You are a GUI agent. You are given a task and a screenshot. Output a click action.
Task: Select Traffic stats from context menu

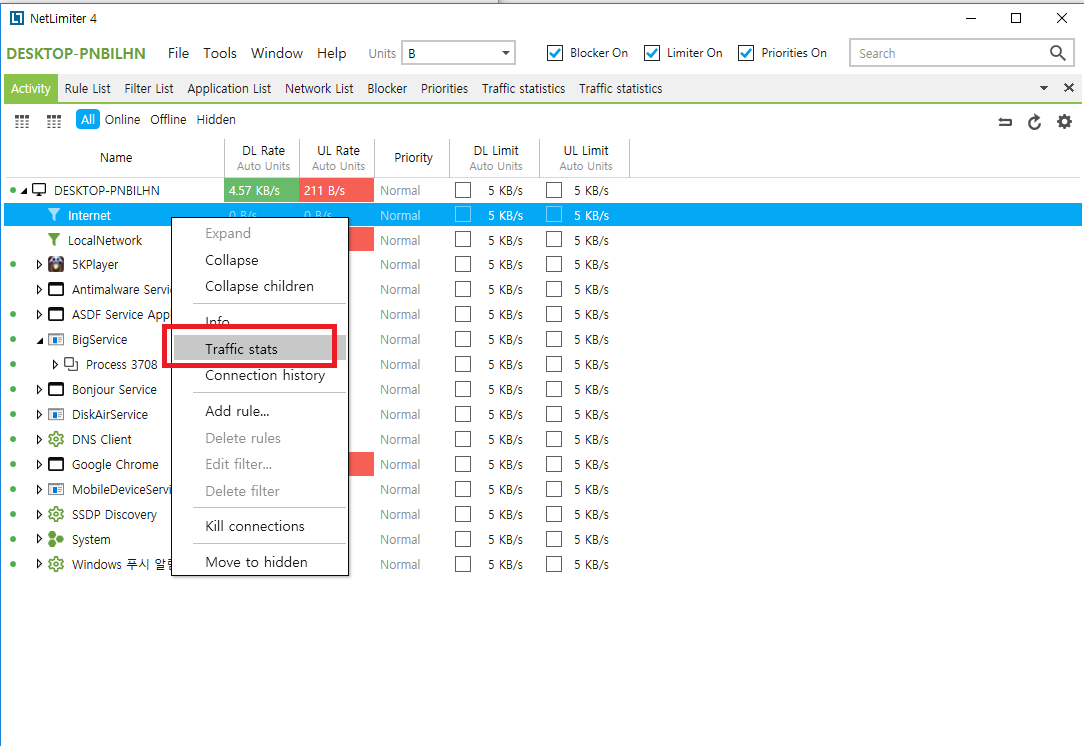tap(259, 348)
